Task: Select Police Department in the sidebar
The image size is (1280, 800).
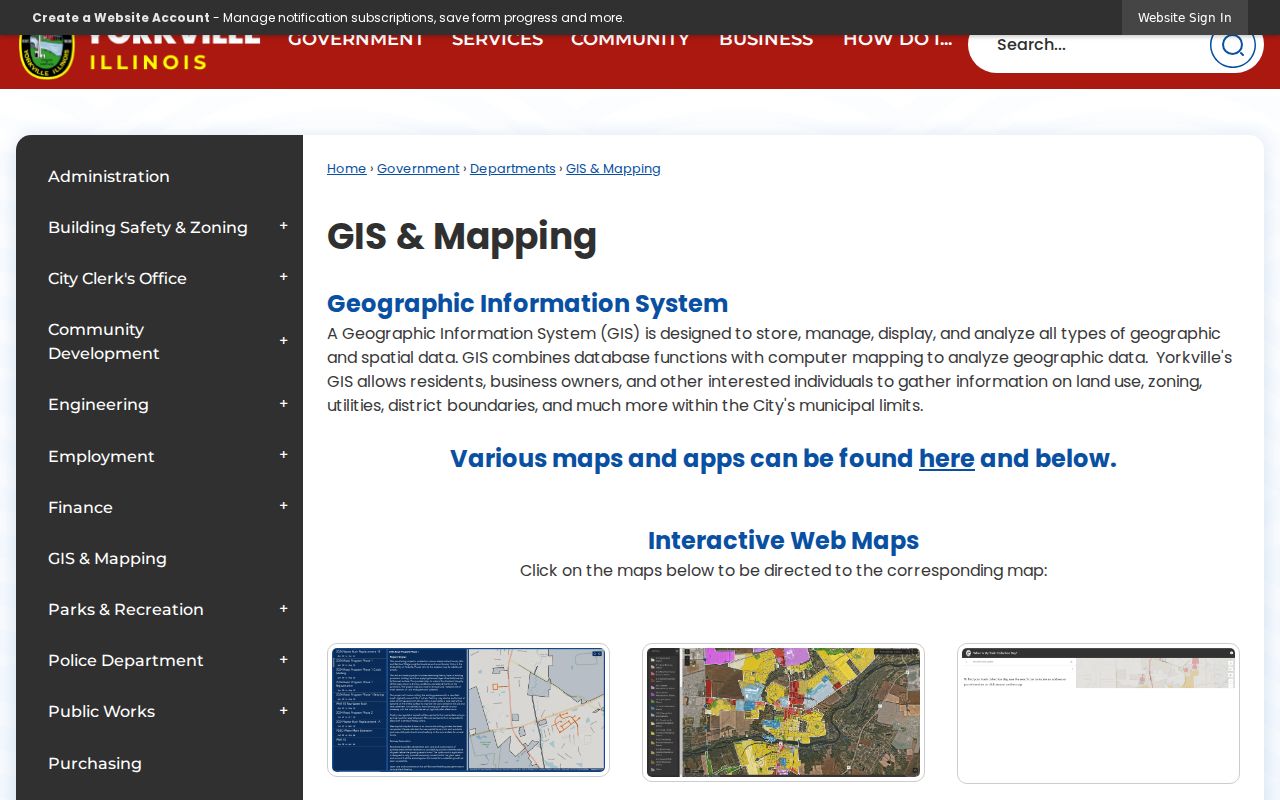Action: tap(126, 660)
